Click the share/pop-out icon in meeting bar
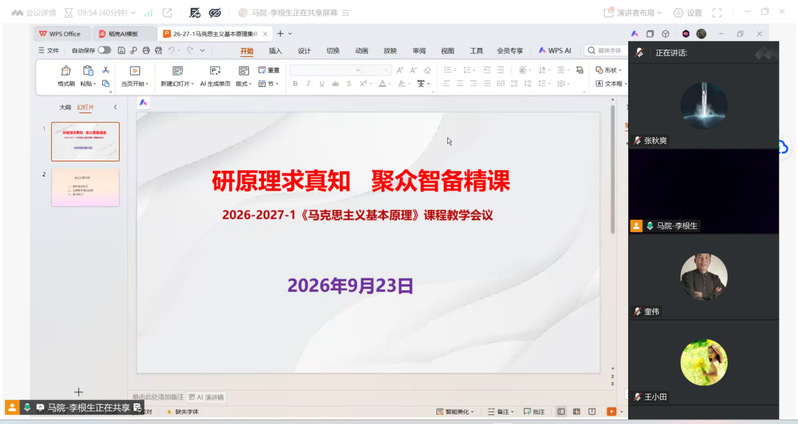 pos(167,13)
